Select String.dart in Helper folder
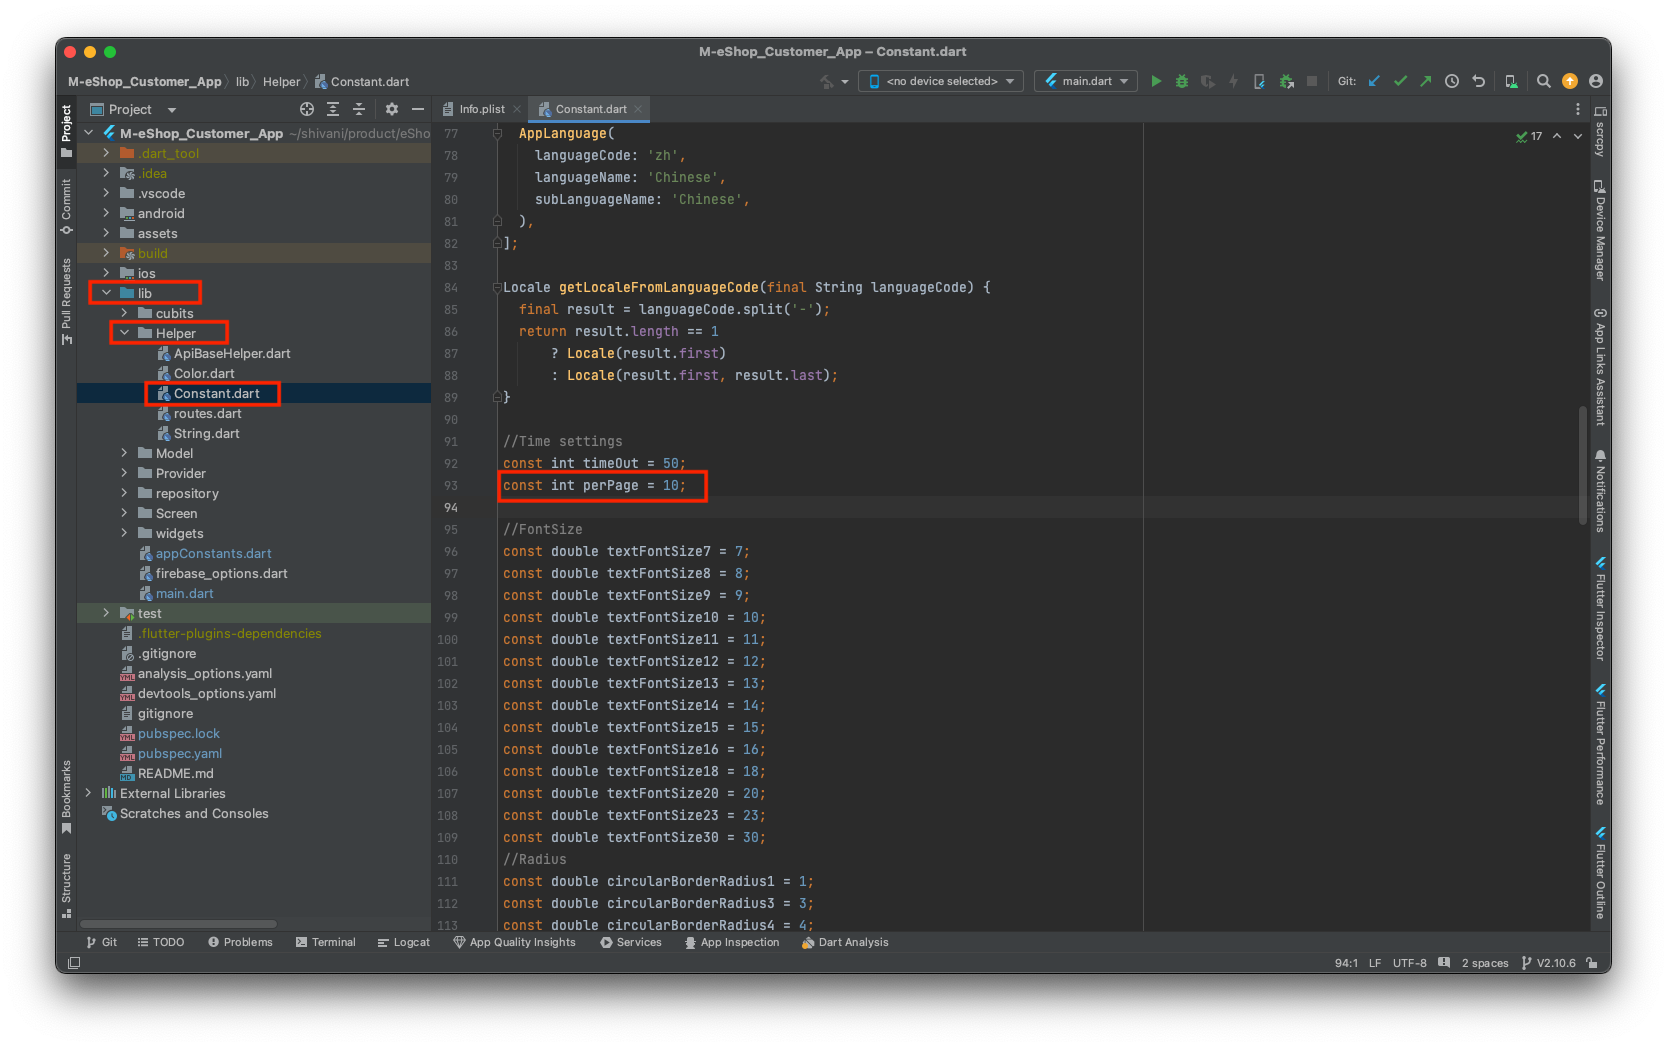The image size is (1667, 1047). [206, 433]
